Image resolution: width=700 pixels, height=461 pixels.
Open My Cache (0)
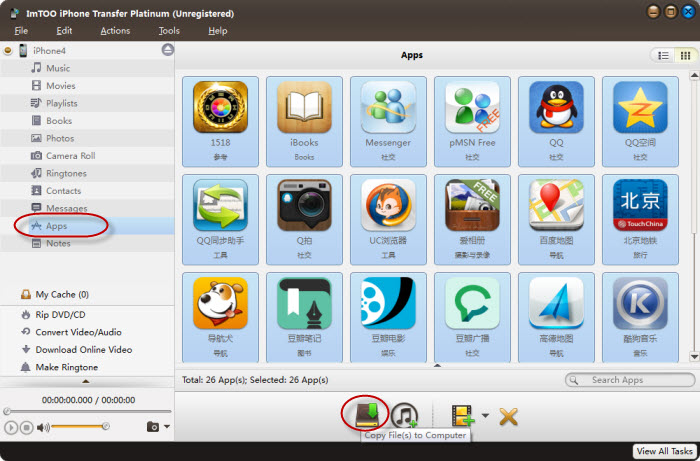pos(55,295)
